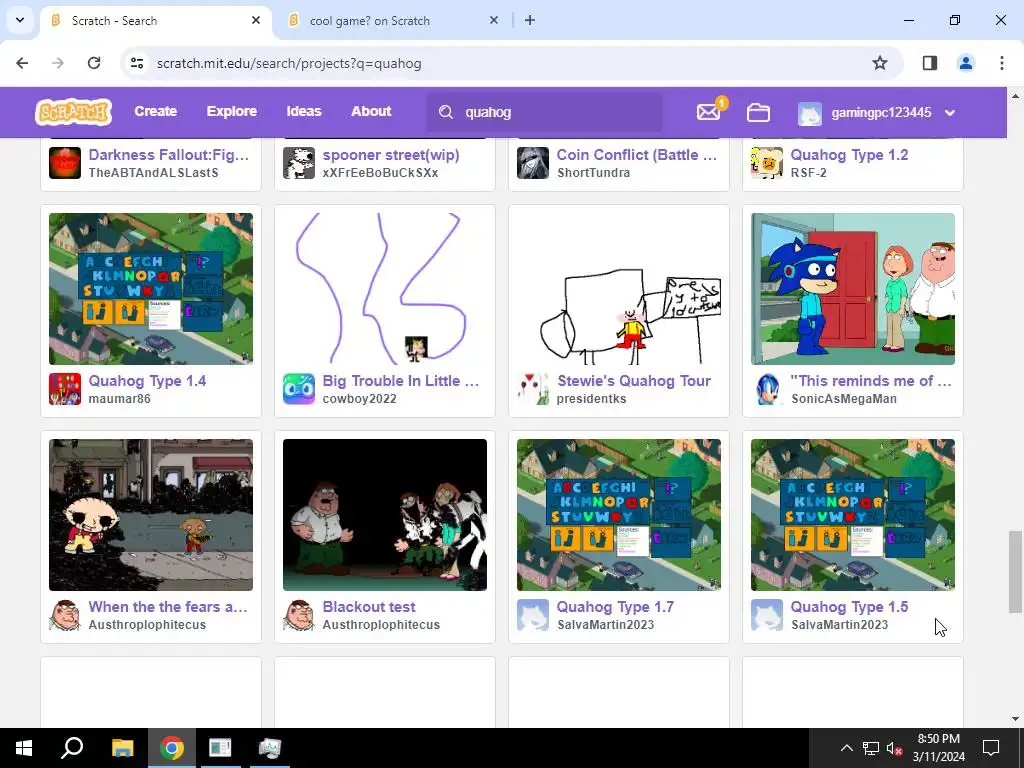
Task: Open Darkness Fallout project link
Action: click(169, 155)
